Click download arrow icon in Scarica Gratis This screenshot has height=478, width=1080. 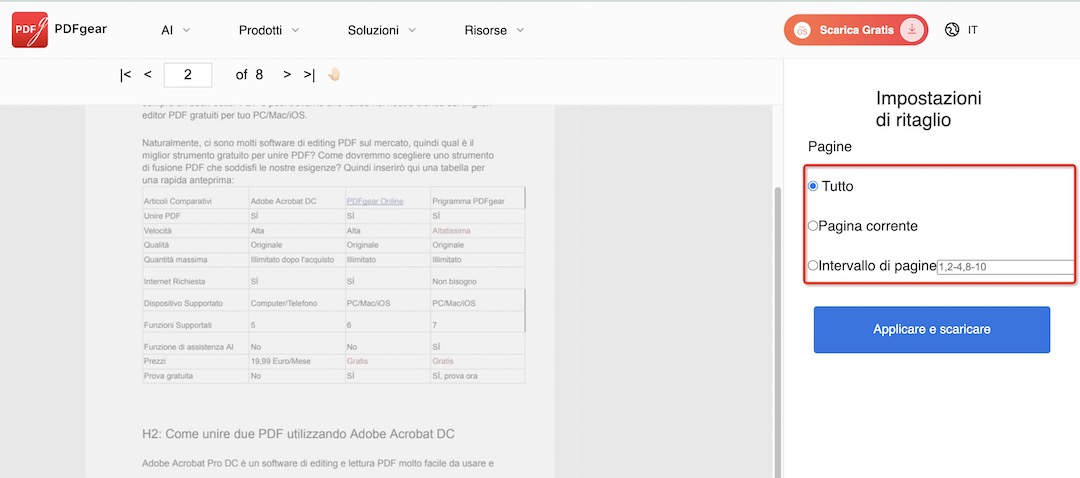click(910, 30)
